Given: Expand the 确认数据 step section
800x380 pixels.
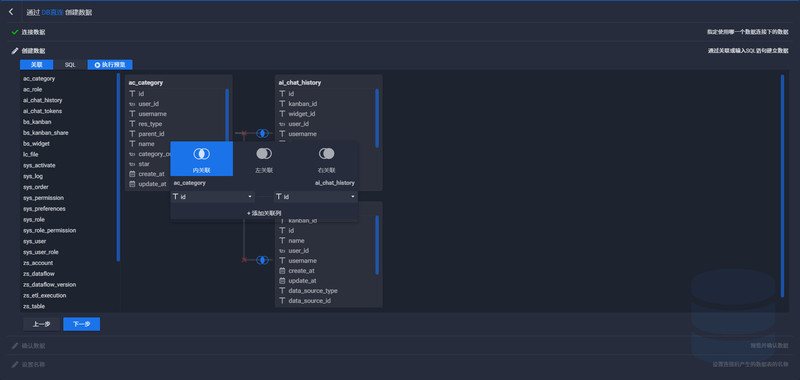Looking at the screenshot, I should (34, 346).
